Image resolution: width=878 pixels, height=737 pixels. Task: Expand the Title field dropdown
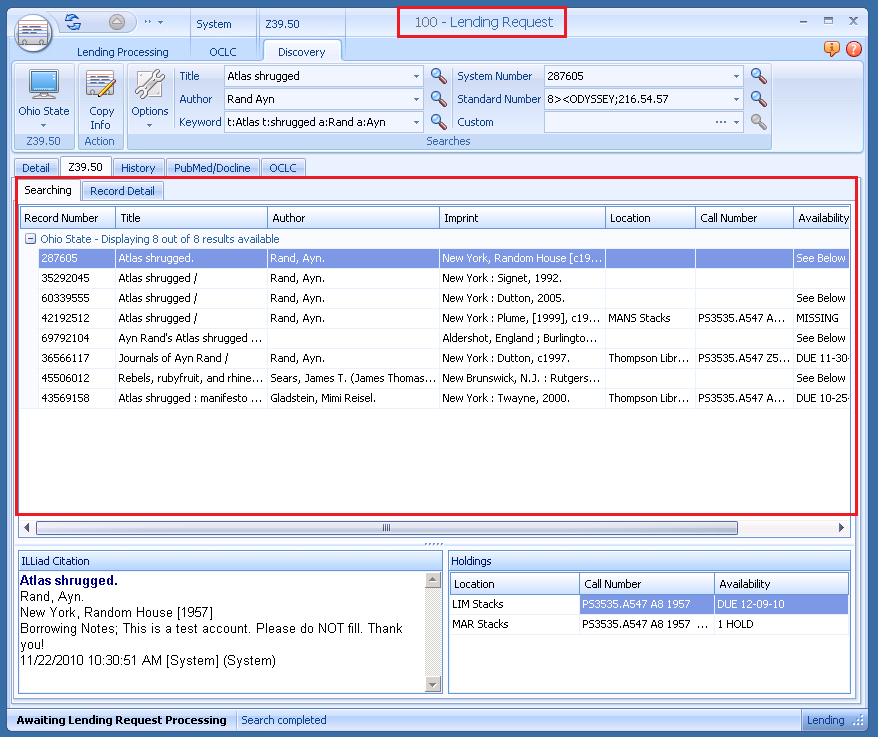416,76
